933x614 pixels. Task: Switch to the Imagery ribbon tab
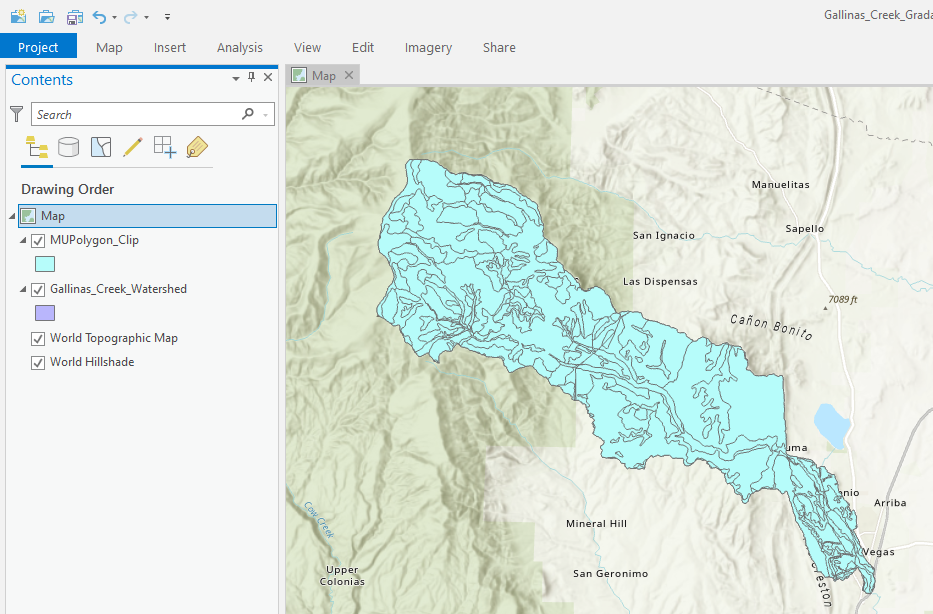[428, 47]
